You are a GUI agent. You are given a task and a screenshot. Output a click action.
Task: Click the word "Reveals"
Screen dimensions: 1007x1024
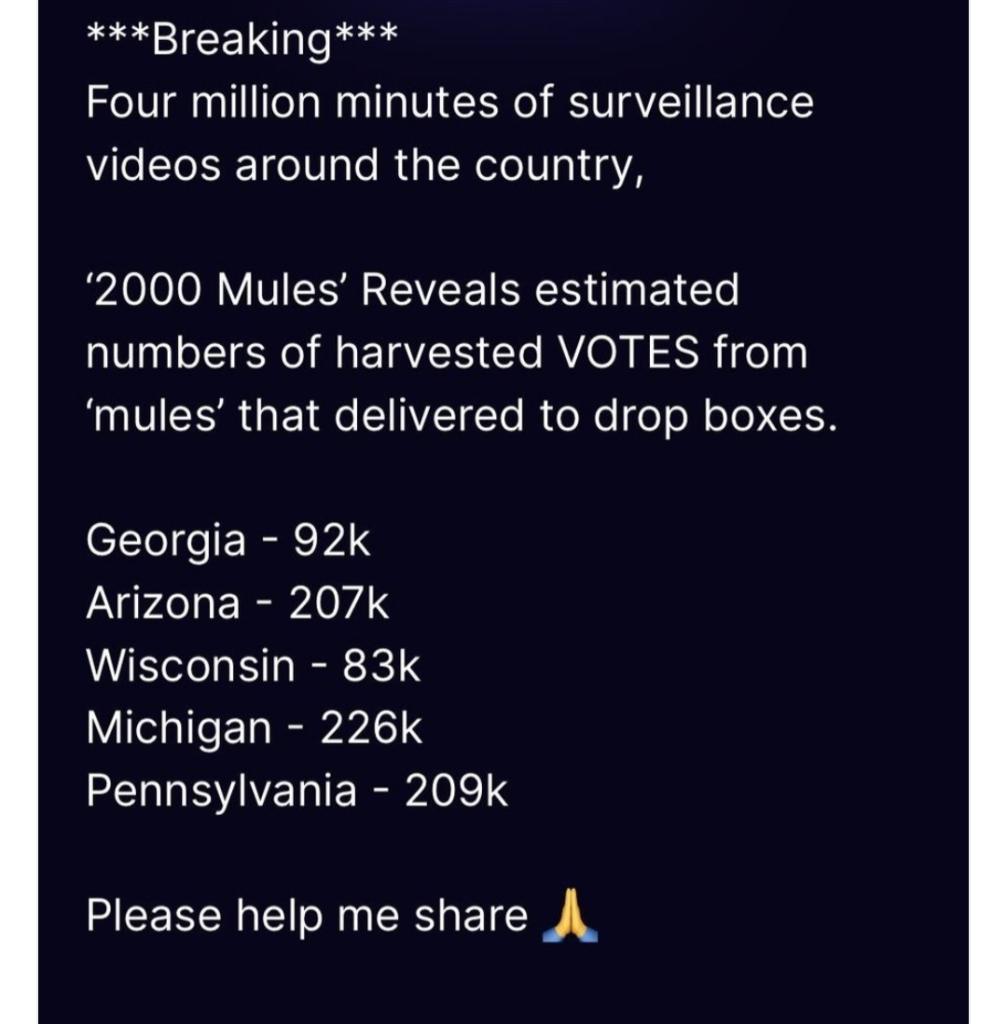[x=440, y=290]
